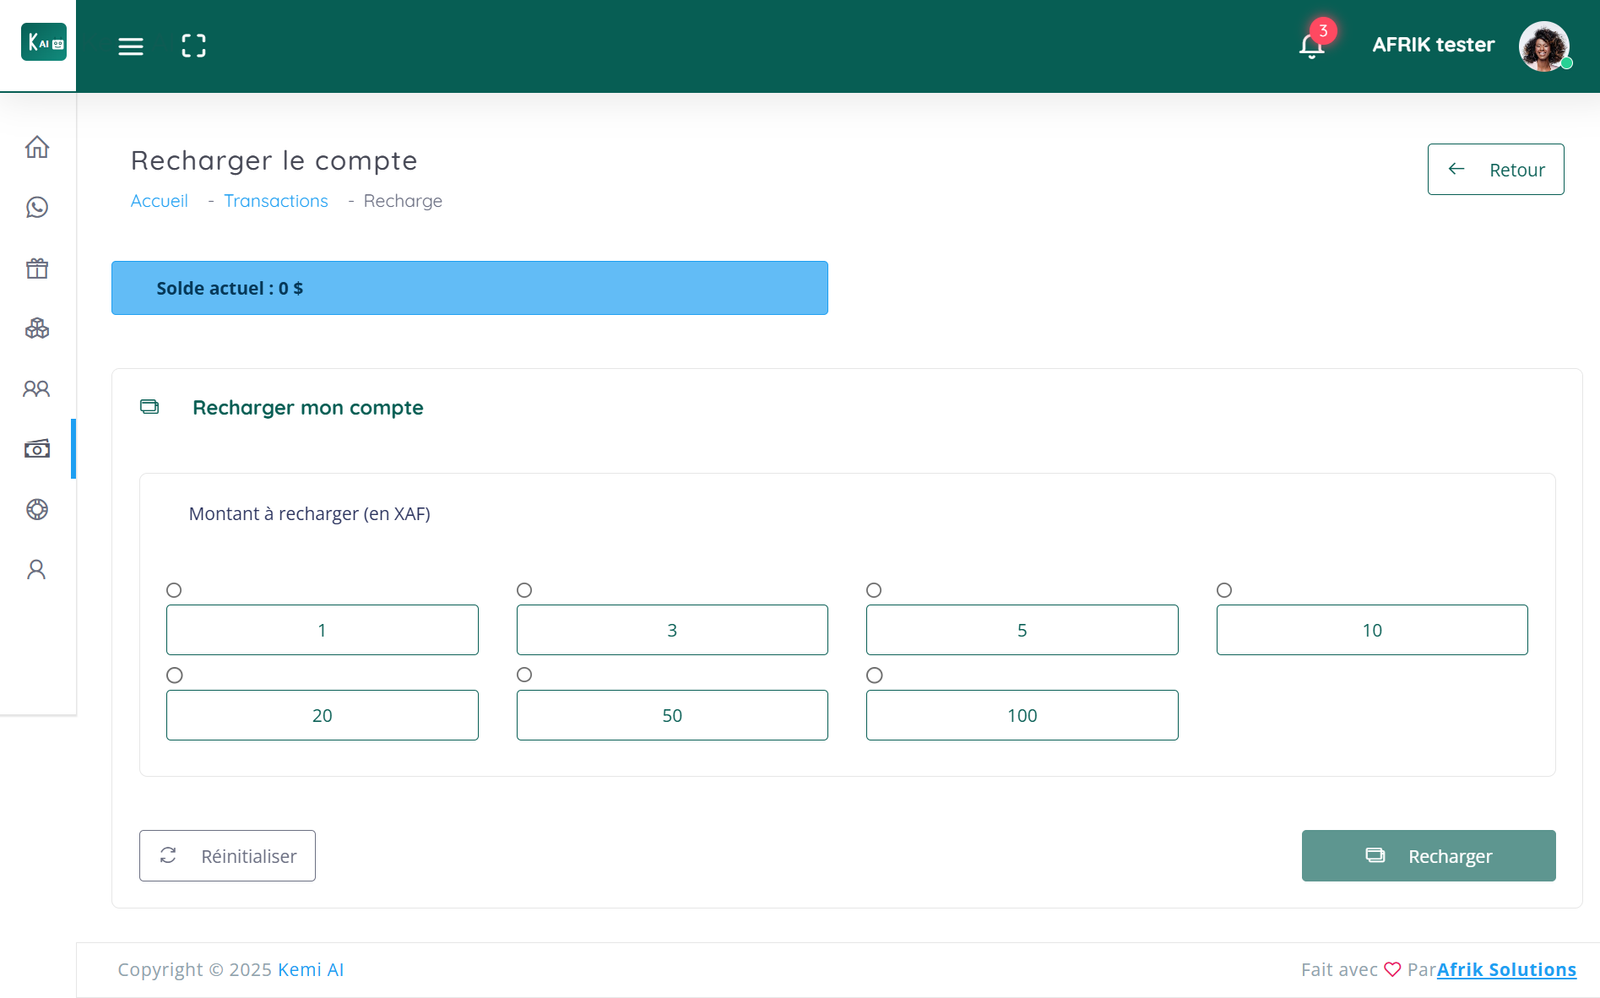The width and height of the screenshot is (1600, 998).
Task: Go to Transactions breadcrumb link
Action: pos(276,201)
